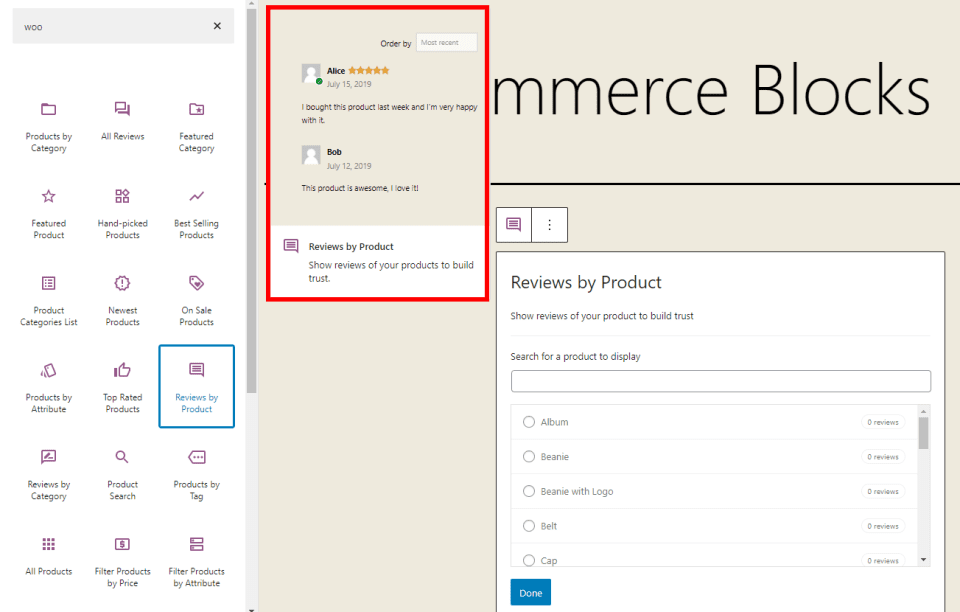The width and height of the screenshot is (960, 612).
Task: Select the Cap product option
Action: click(x=529, y=560)
